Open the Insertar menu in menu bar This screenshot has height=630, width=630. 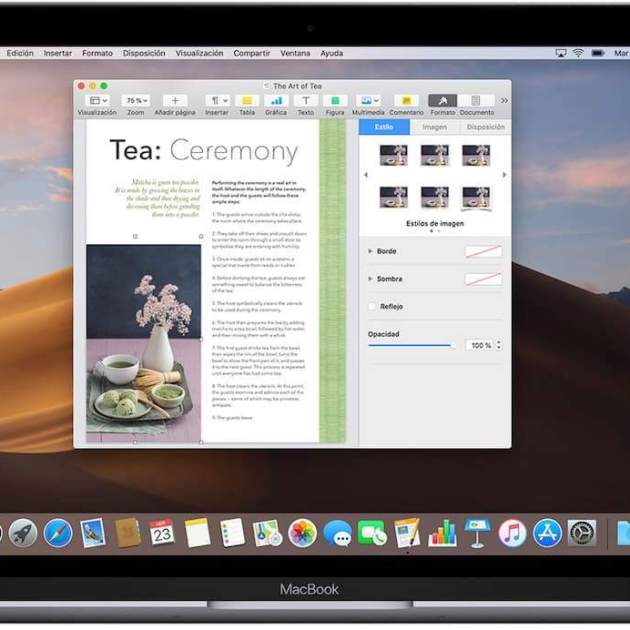[58, 53]
